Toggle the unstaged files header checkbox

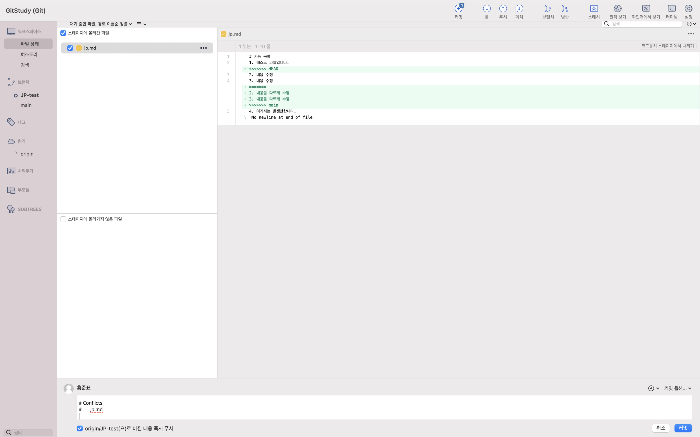click(x=63, y=219)
